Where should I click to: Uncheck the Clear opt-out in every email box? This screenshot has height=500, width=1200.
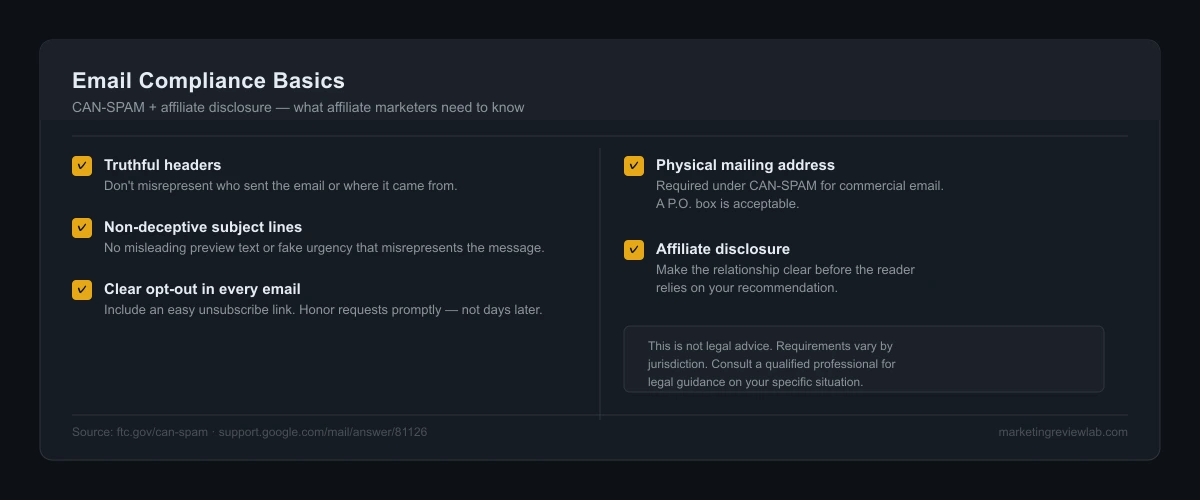coord(82,290)
